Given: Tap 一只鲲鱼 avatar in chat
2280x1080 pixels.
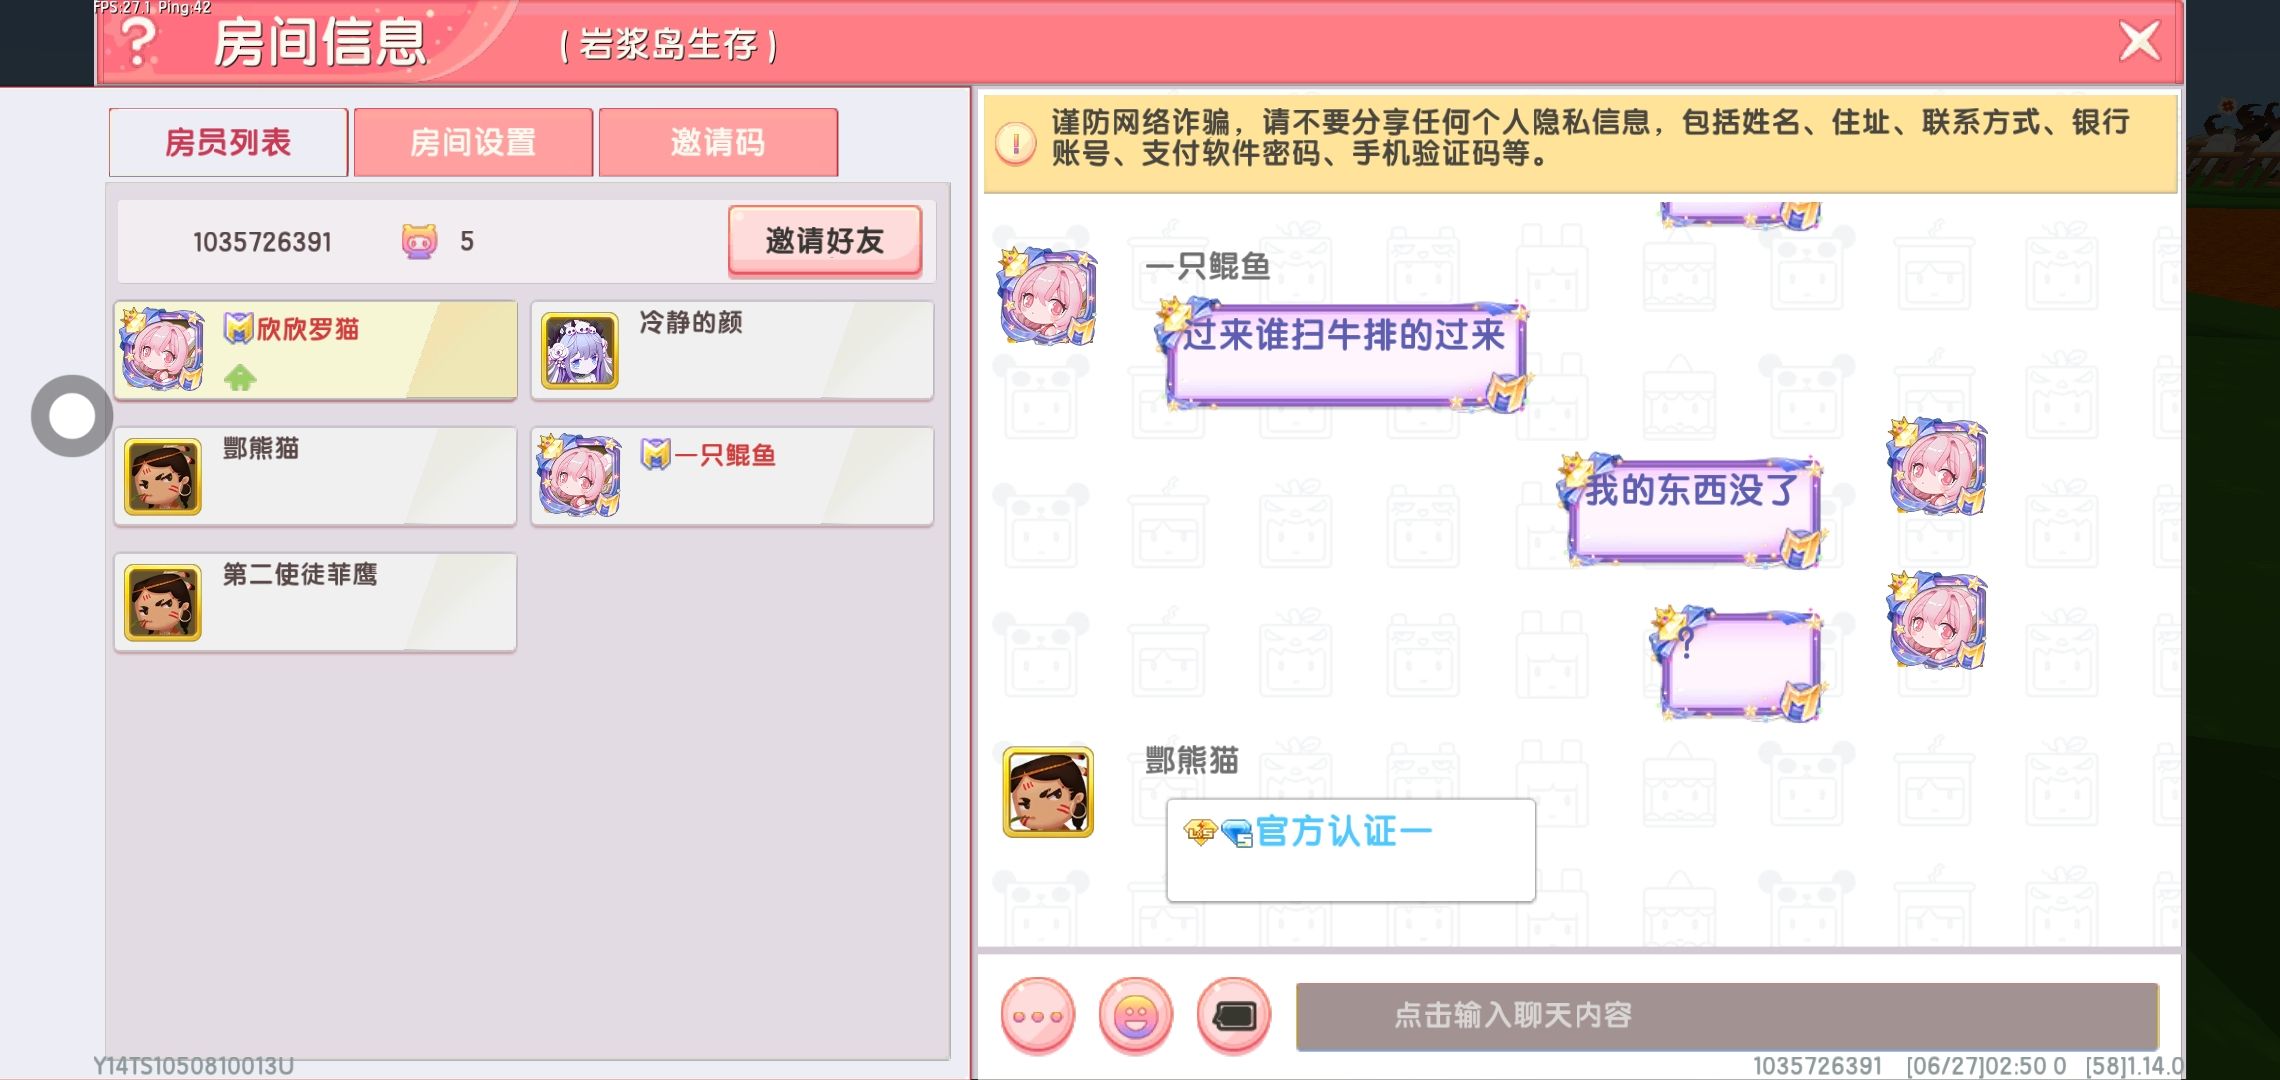Looking at the screenshot, I should (x=1048, y=296).
